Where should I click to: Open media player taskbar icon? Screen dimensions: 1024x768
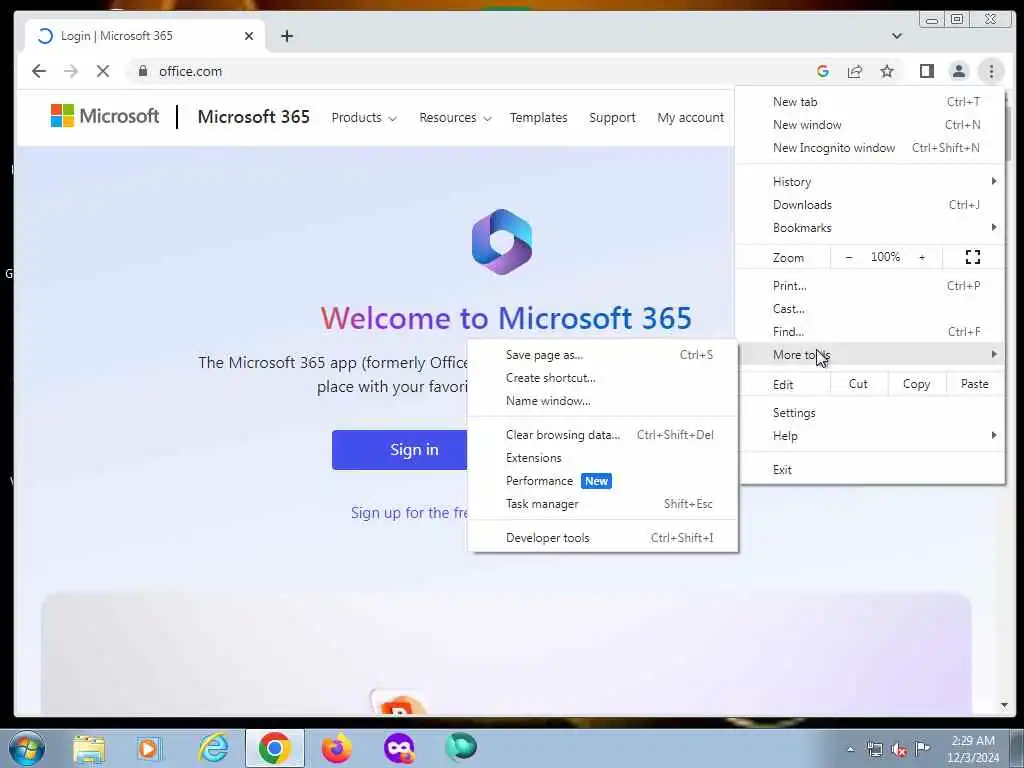click(149, 748)
